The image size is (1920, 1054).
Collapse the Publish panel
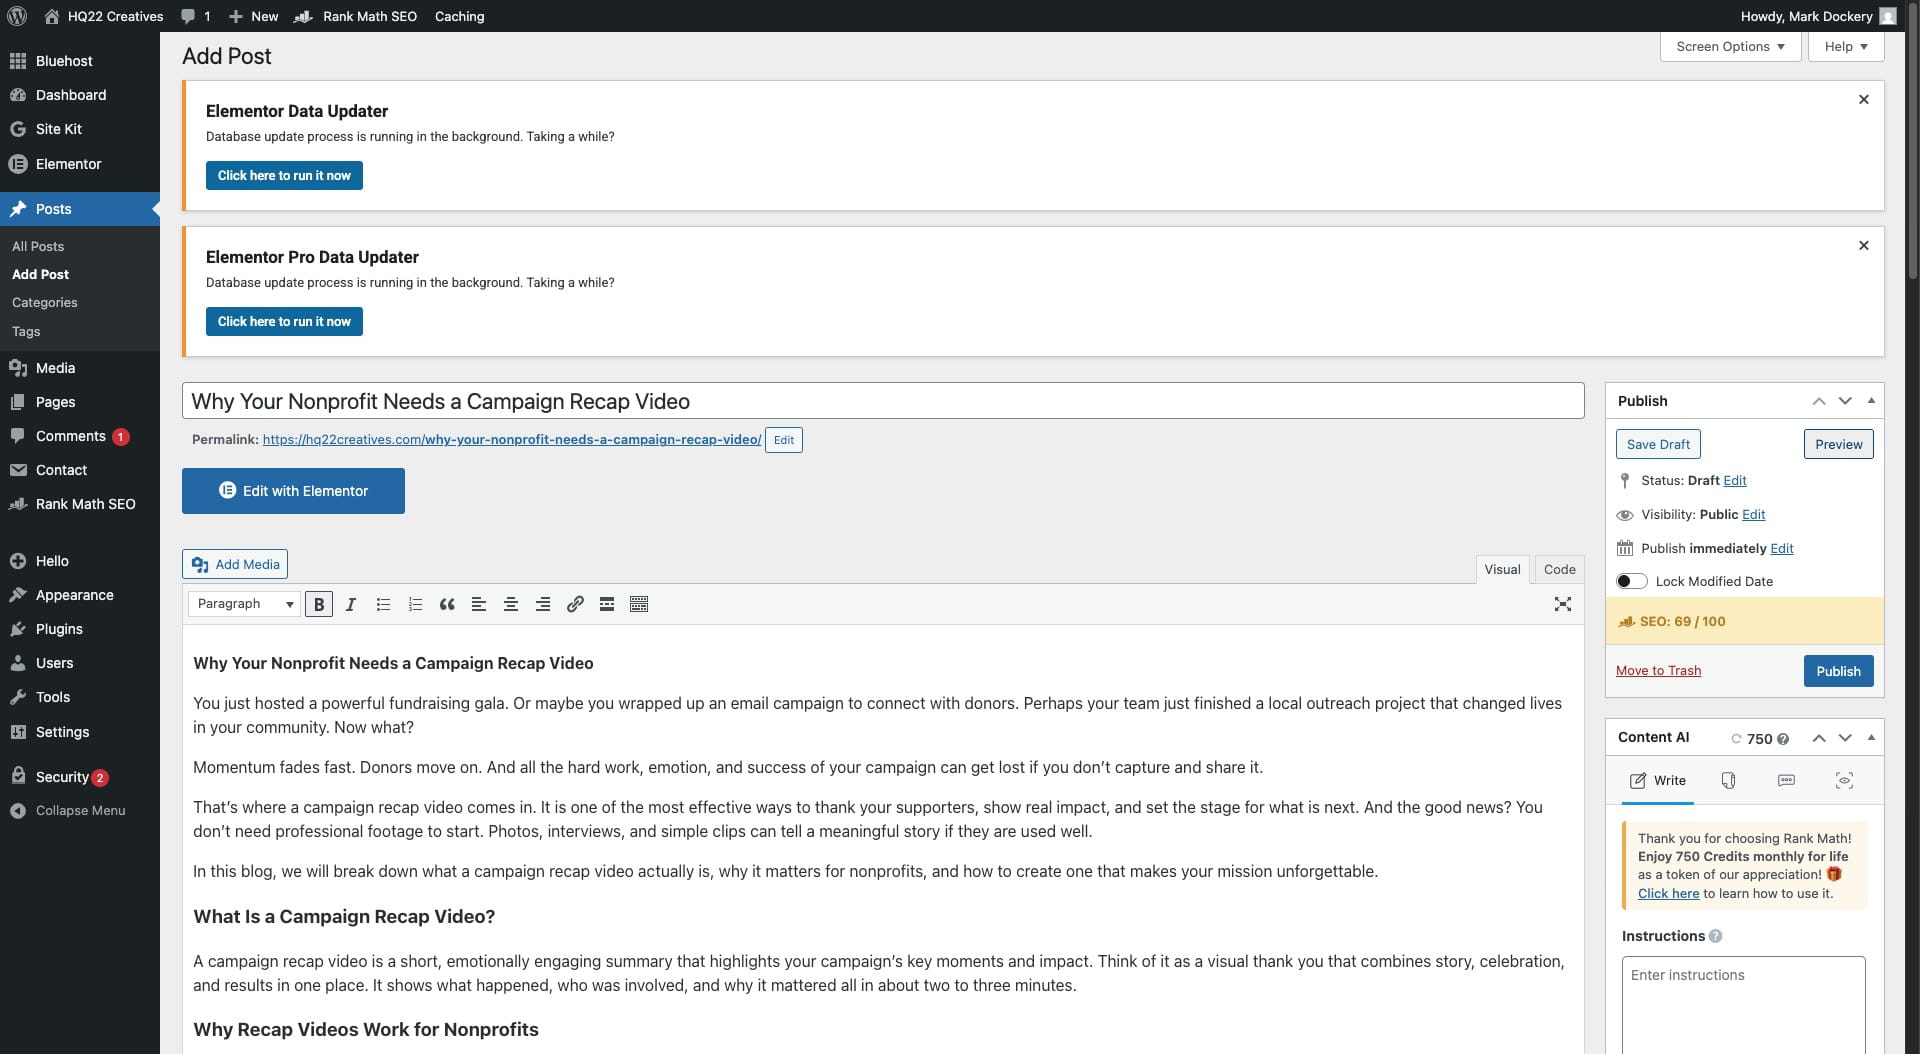click(x=1871, y=401)
